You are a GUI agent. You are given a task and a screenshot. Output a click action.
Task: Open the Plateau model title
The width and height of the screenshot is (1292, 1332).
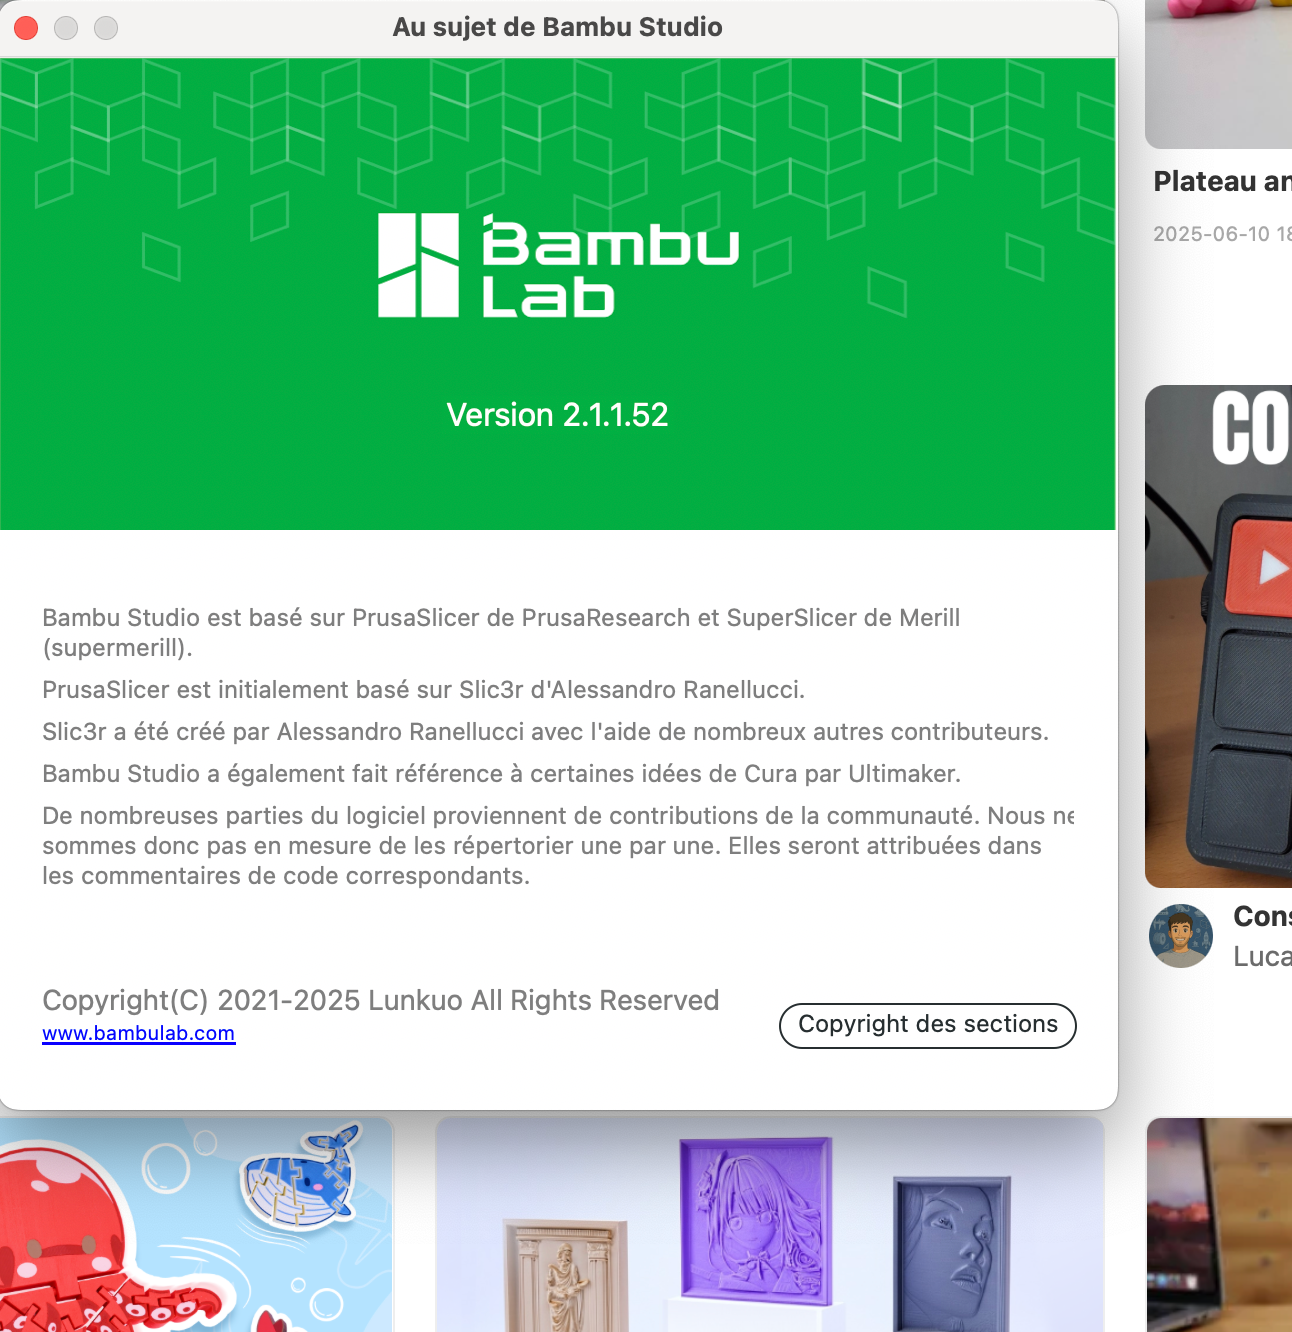1222,181
